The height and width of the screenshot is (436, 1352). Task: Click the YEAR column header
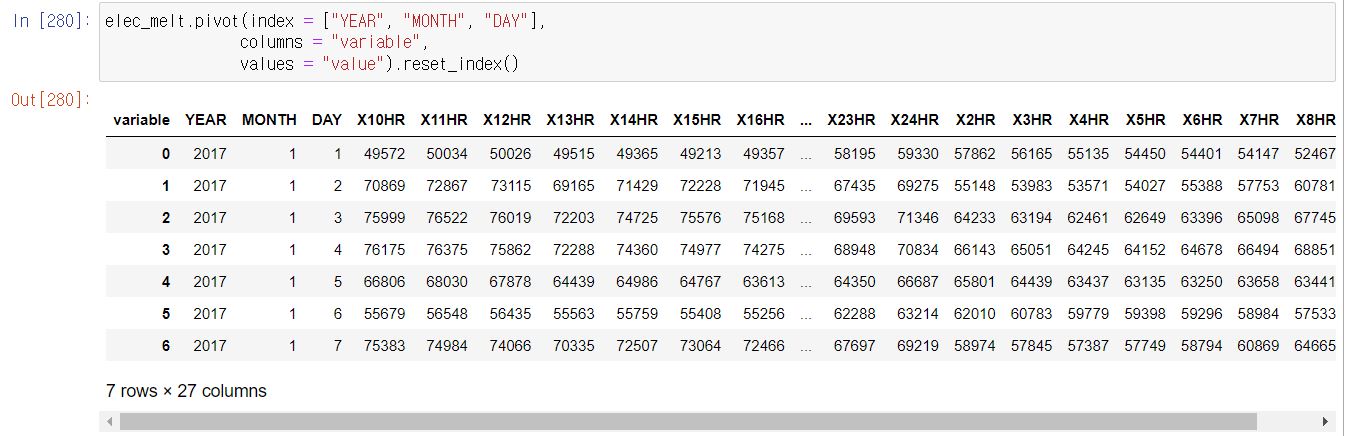coord(206,120)
